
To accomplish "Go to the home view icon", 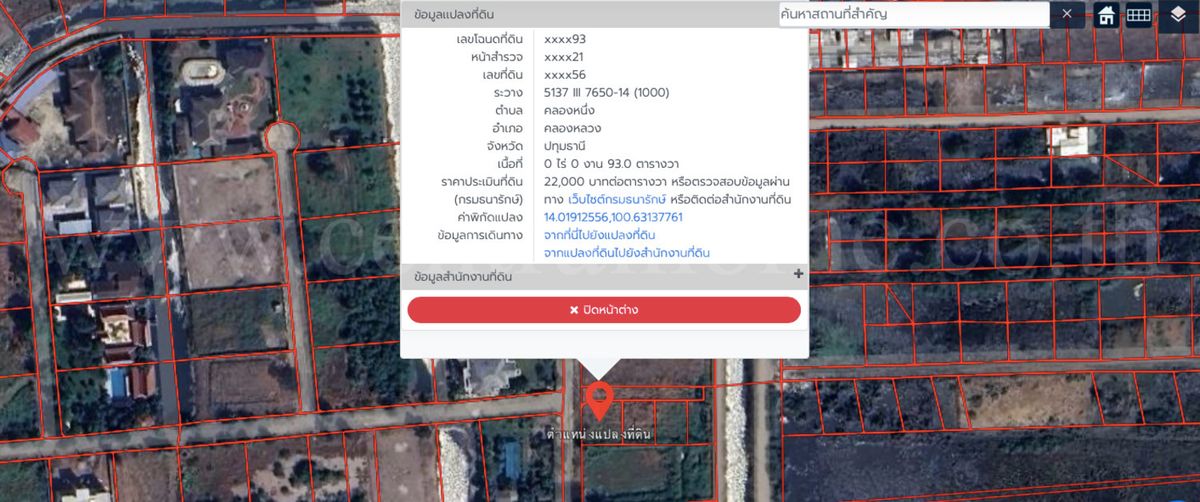I will click(x=1106, y=14).
